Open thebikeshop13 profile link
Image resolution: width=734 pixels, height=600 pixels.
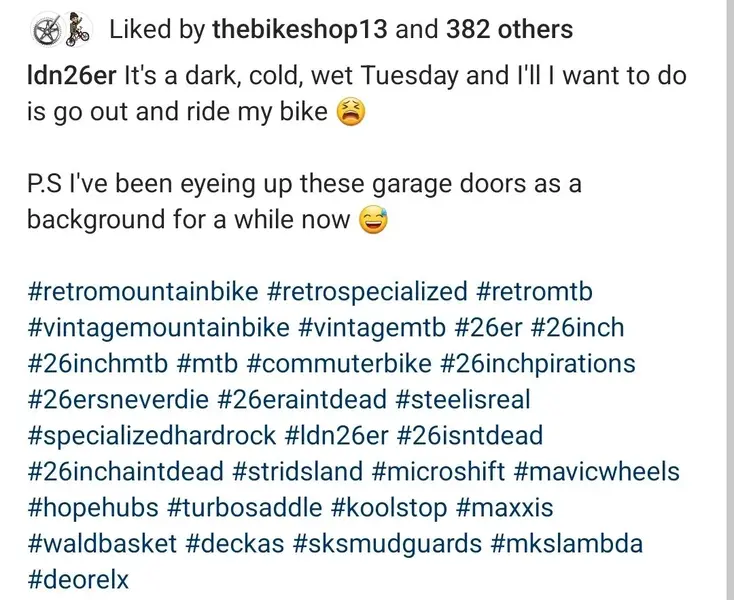point(300,29)
